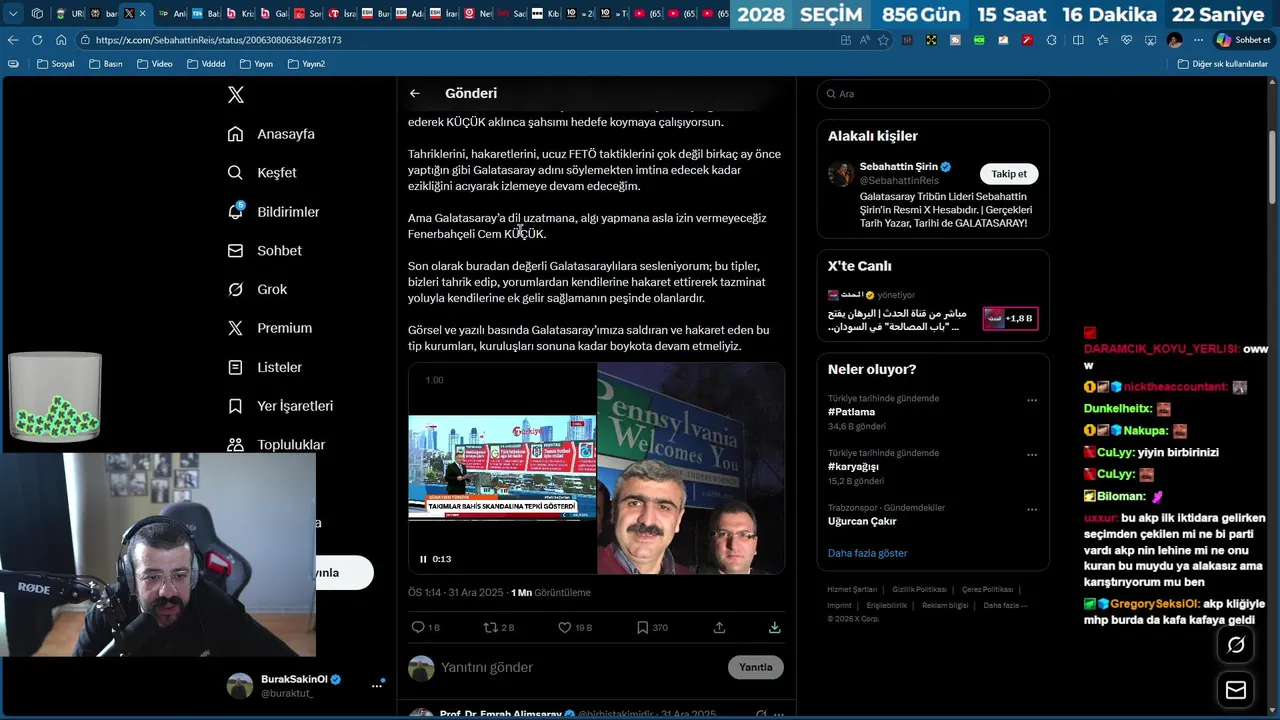Open the Video bookmarks folder
Viewport: 1280px width, 720px height.
click(x=155, y=64)
